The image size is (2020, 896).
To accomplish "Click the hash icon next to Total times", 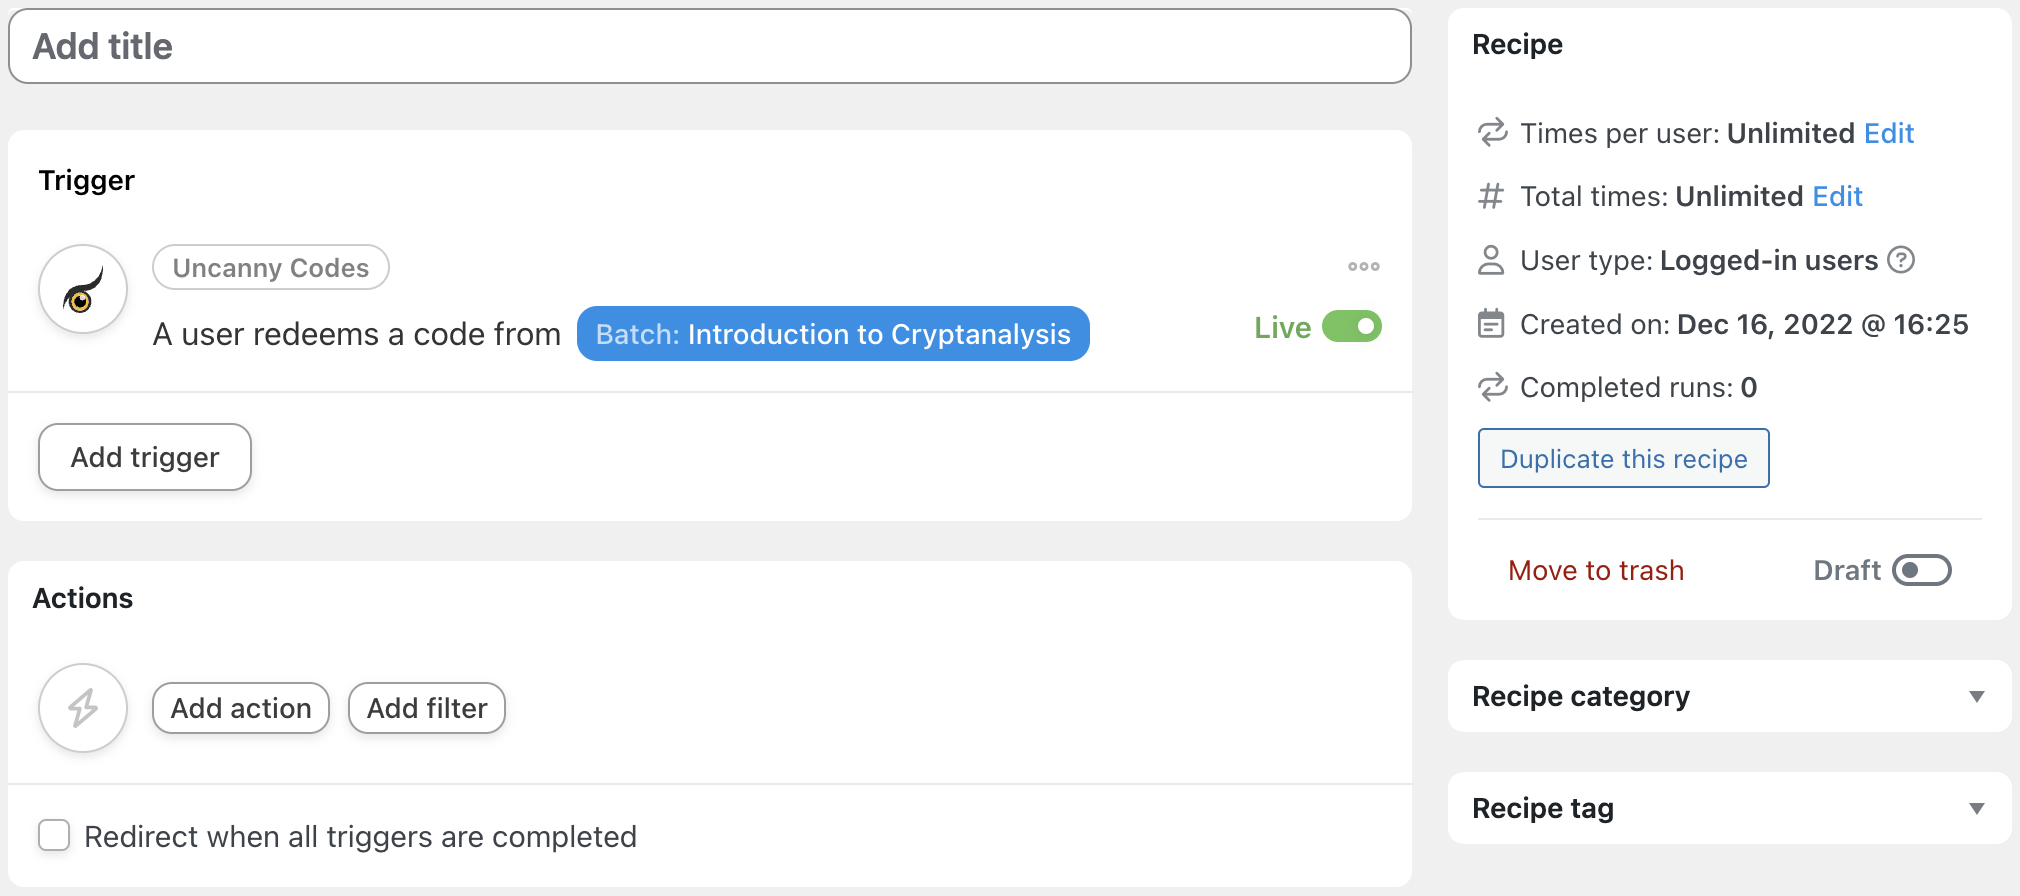I will click(x=1491, y=196).
